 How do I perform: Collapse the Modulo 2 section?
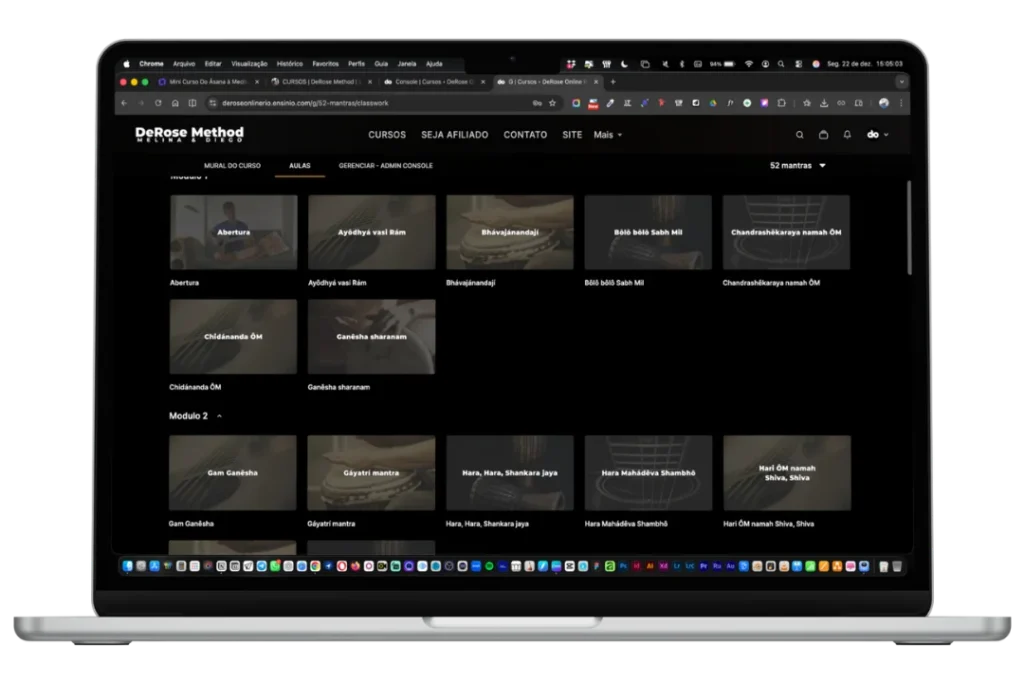tap(219, 416)
